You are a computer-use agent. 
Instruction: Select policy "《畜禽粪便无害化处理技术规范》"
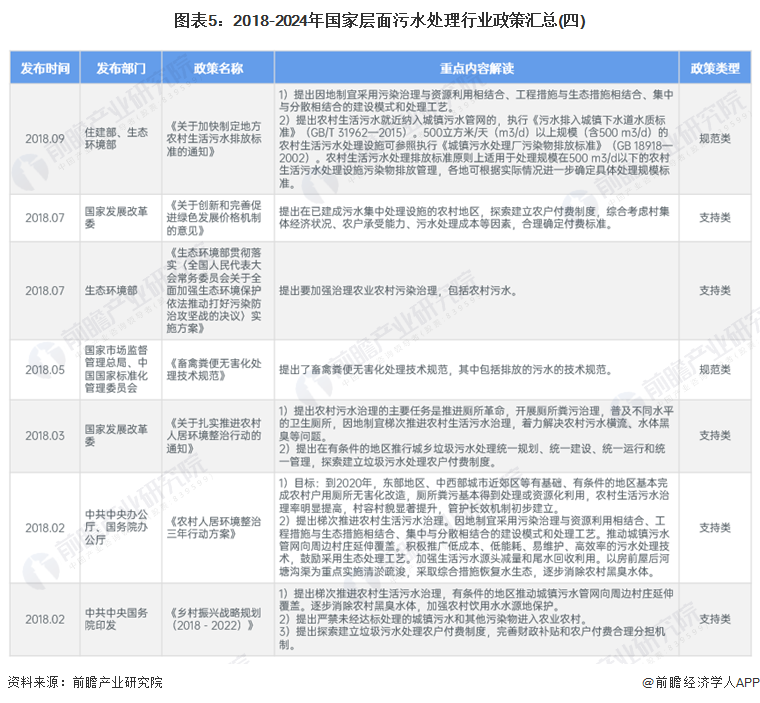[214, 369]
